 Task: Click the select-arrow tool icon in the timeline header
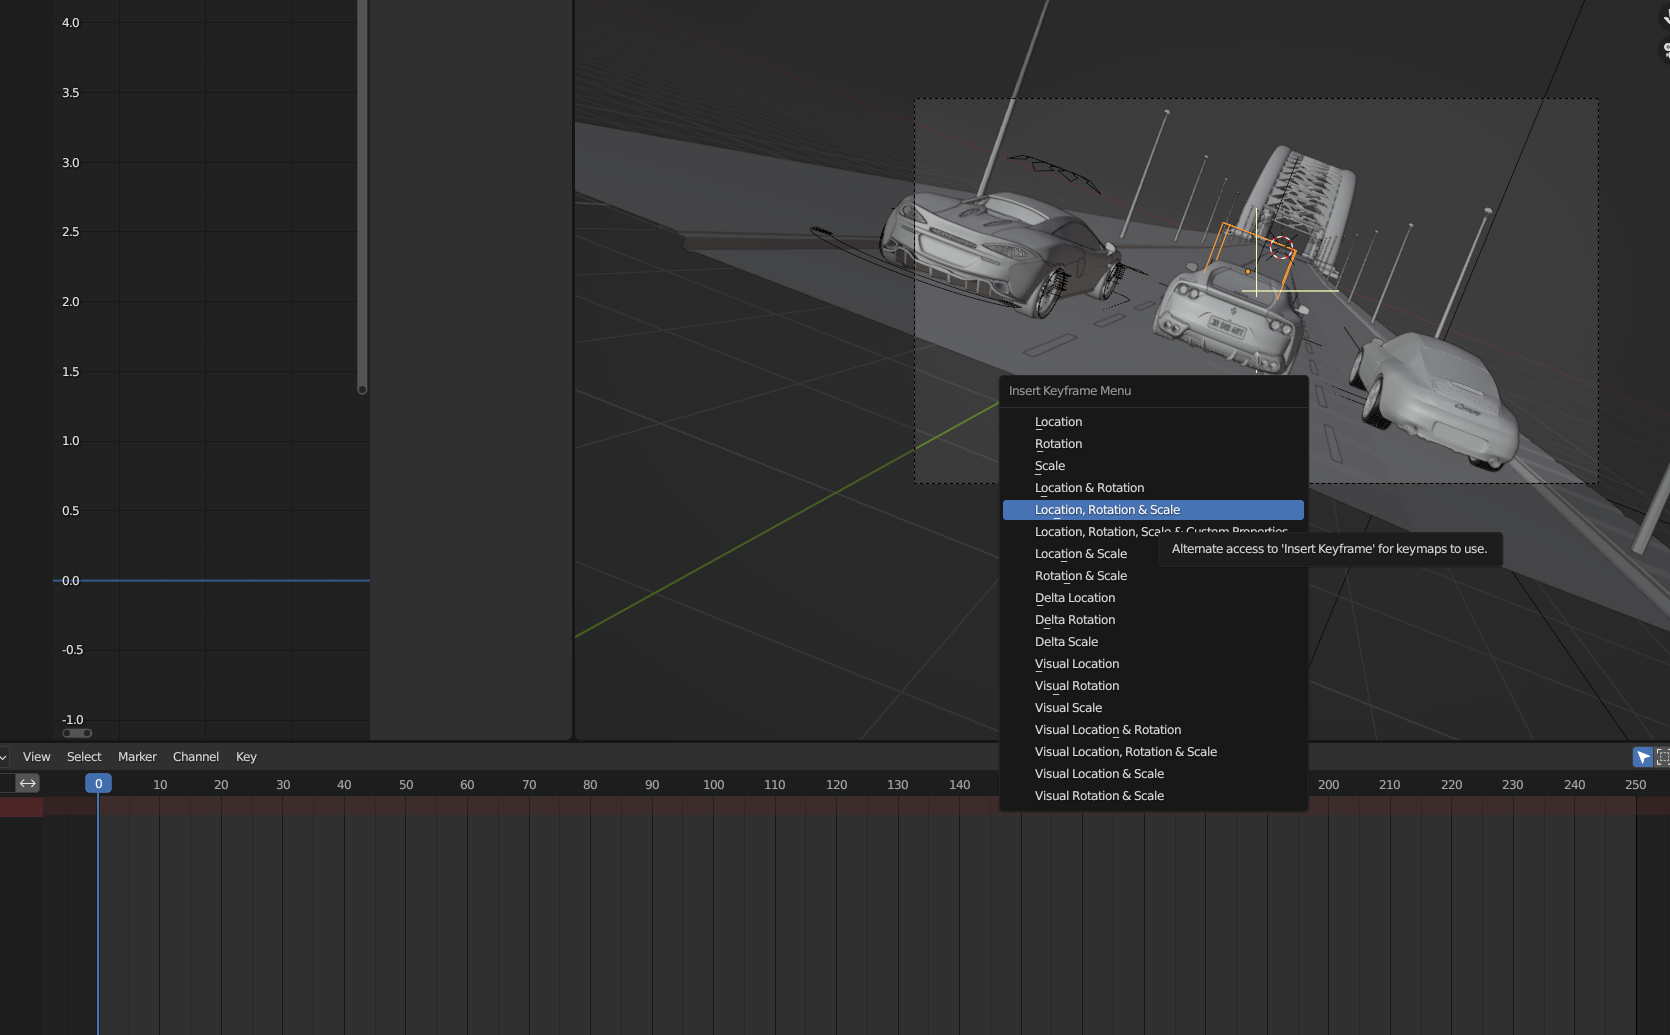point(1642,757)
